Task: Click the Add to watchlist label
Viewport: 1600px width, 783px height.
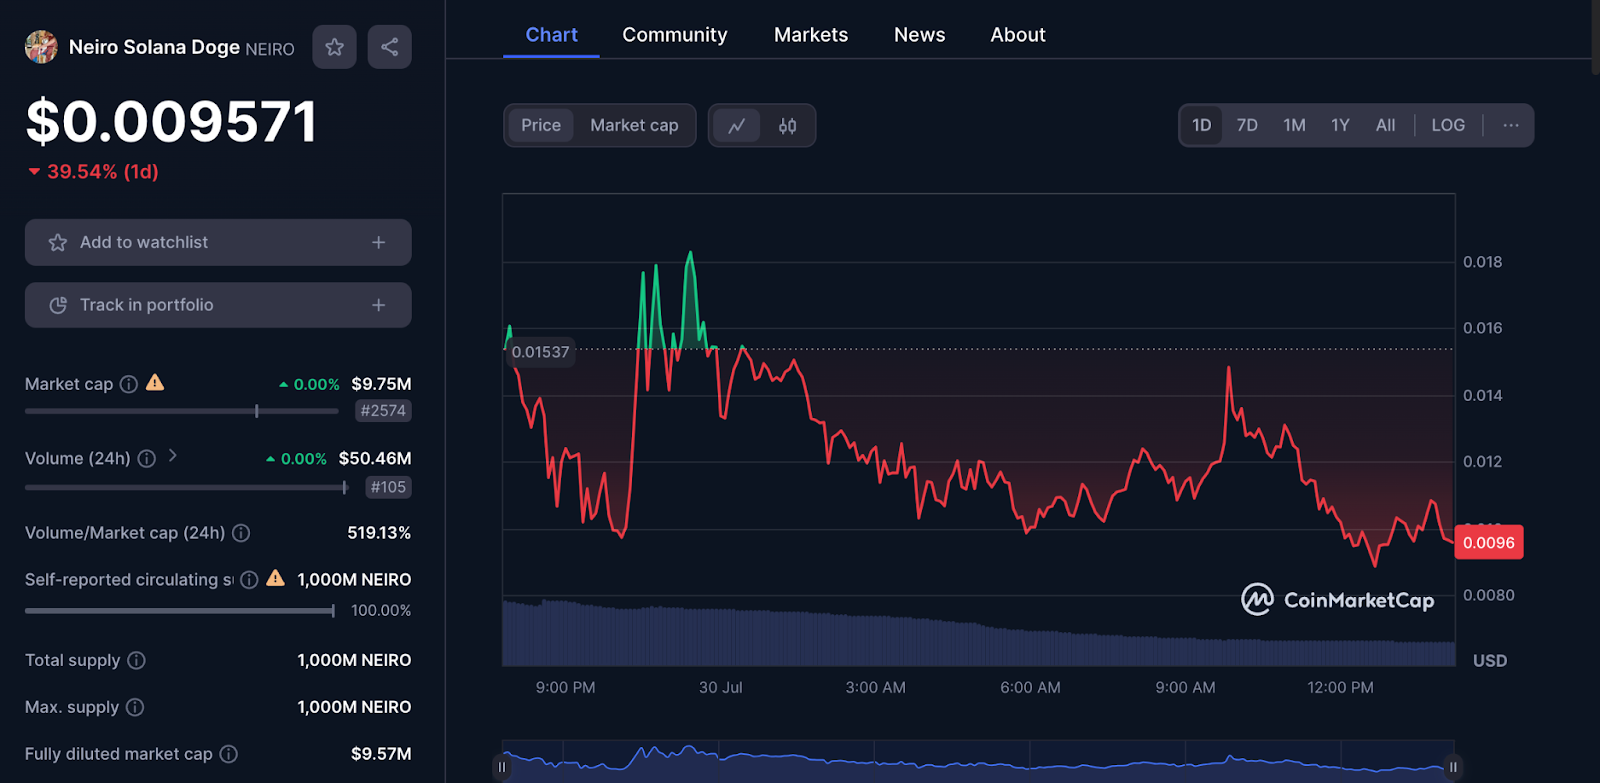Action: click(144, 242)
